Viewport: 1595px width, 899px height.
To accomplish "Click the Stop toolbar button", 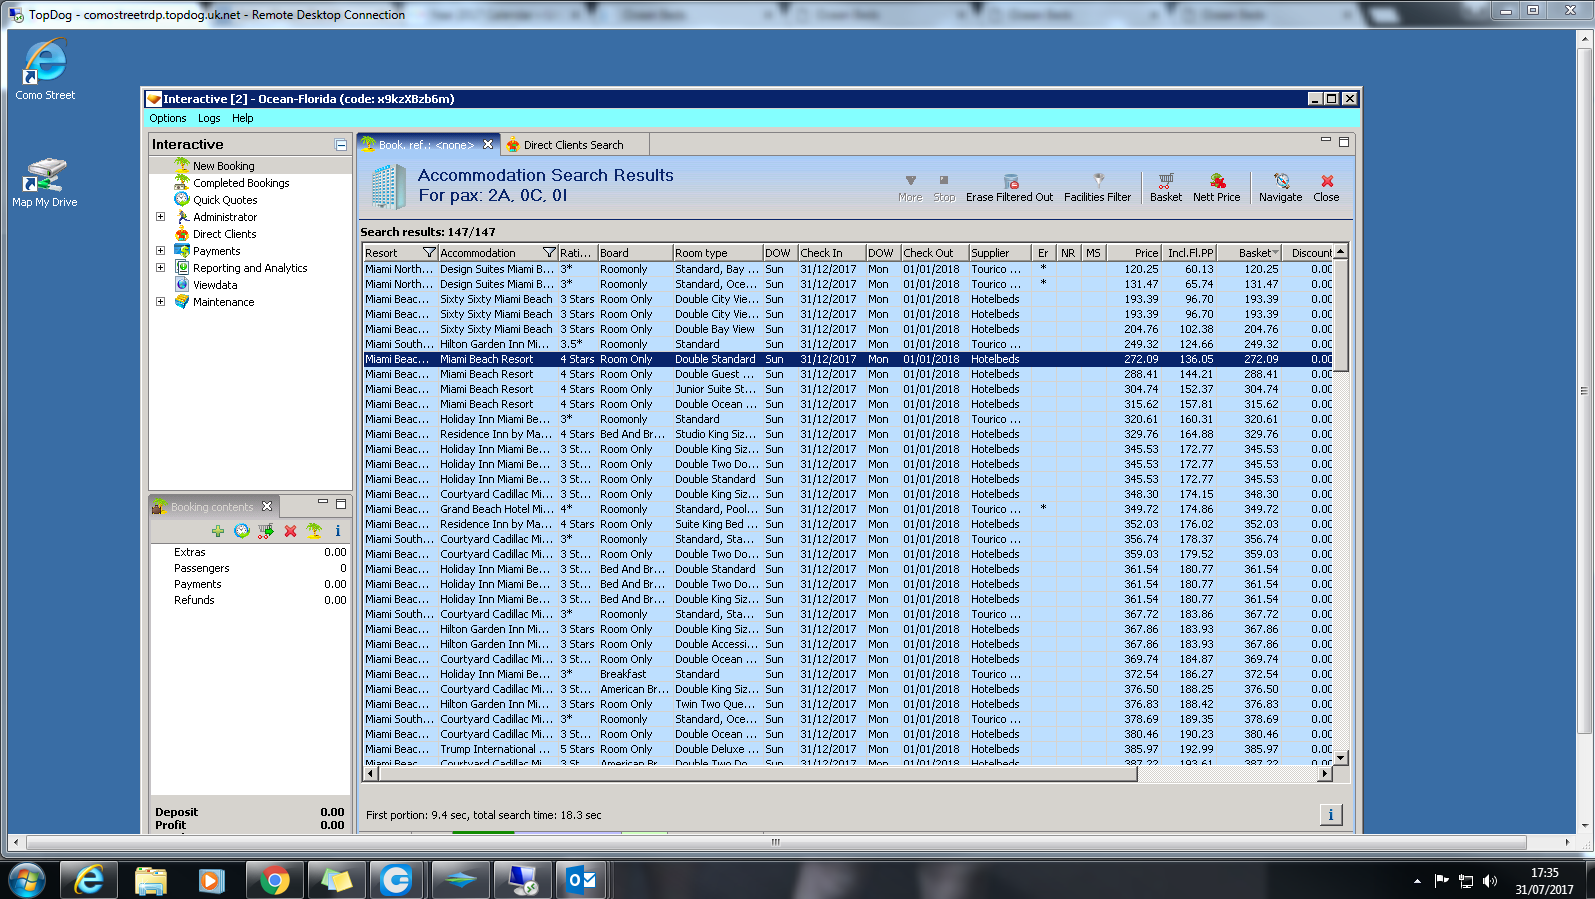I will pyautogui.click(x=944, y=188).
